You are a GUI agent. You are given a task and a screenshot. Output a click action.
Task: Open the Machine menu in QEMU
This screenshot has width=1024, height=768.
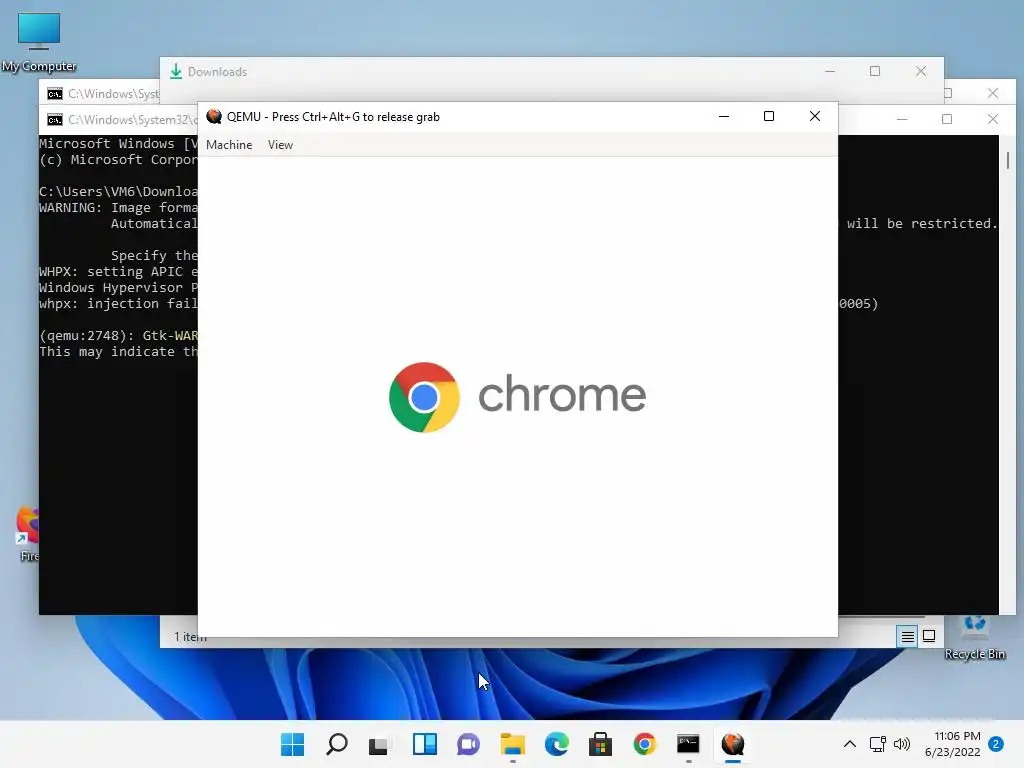[x=229, y=145]
